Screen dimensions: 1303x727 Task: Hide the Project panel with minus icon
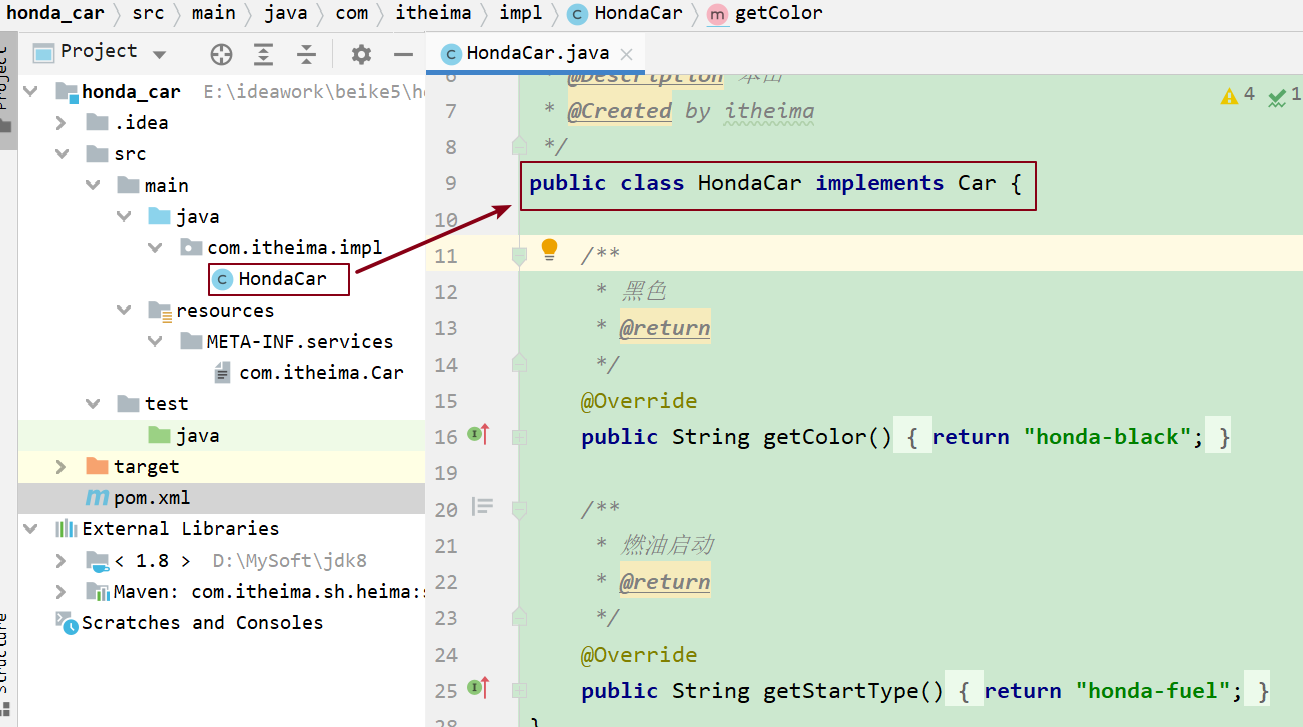coord(403,54)
